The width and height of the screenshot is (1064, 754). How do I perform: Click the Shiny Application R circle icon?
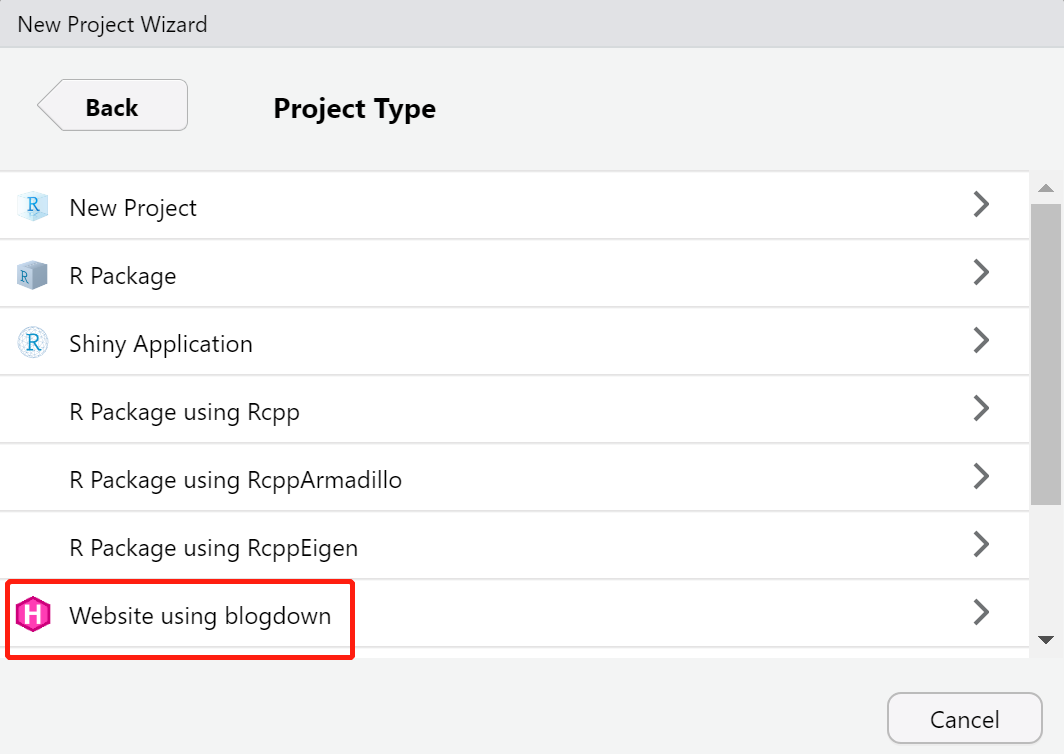[33, 343]
